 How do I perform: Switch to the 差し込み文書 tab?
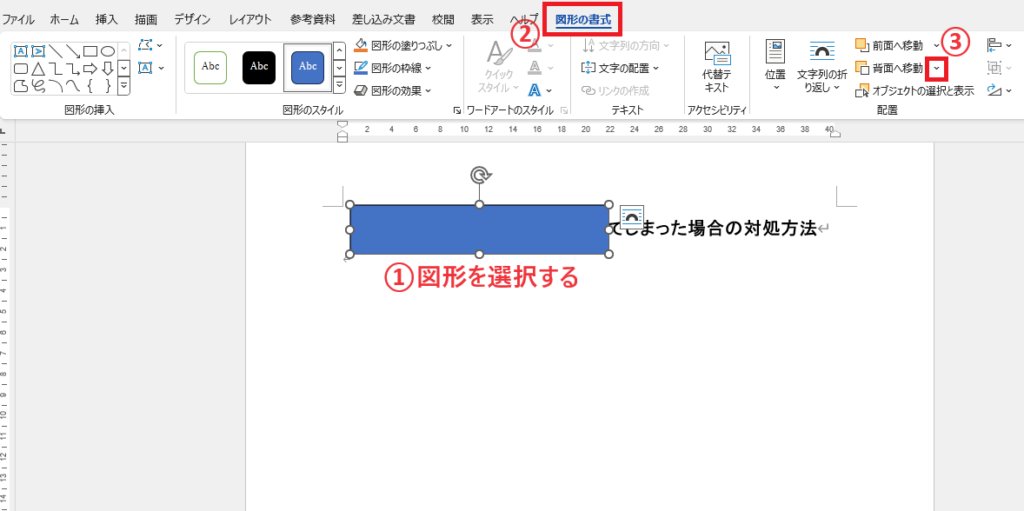coord(383,19)
